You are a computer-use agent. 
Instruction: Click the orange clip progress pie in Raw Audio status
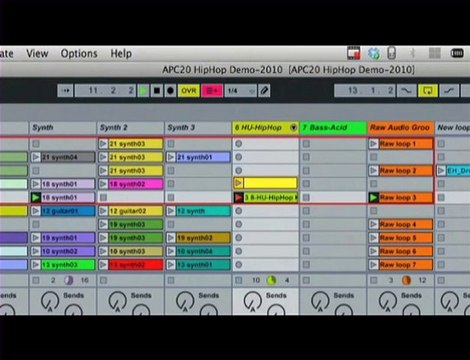point(406,280)
